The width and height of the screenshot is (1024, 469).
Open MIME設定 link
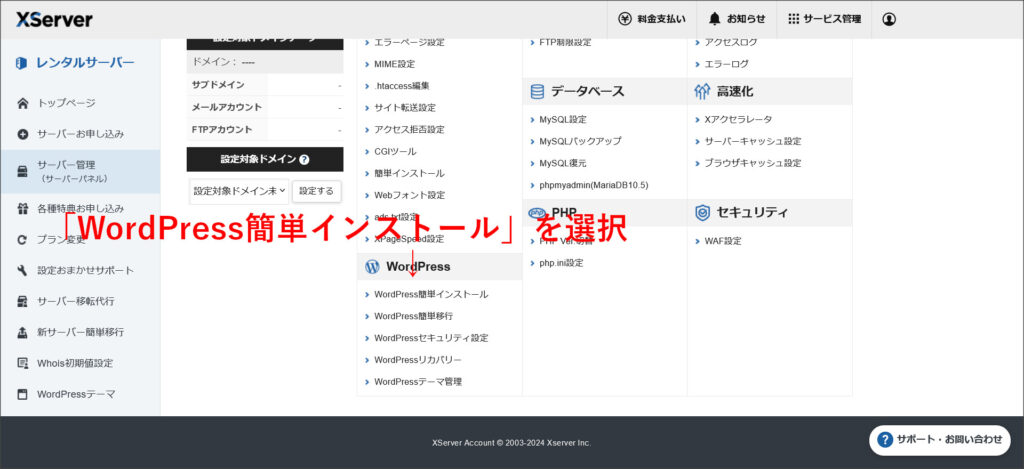(x=394, y=64)
